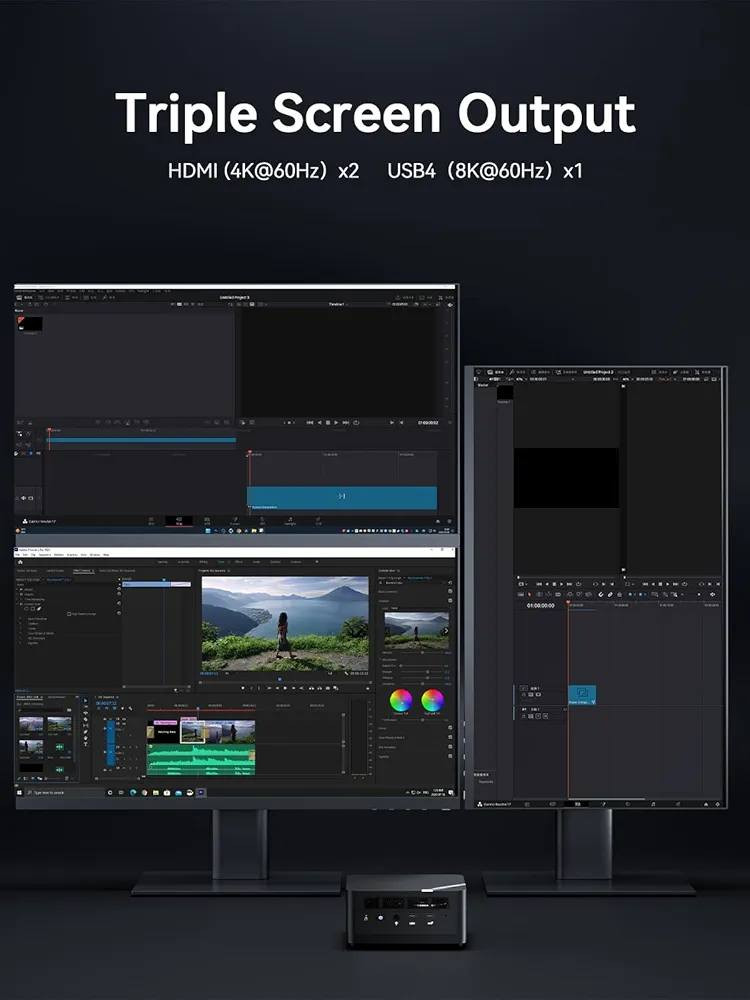Click the 01:00:00:00 timecode on the vertical monitor

540,605
